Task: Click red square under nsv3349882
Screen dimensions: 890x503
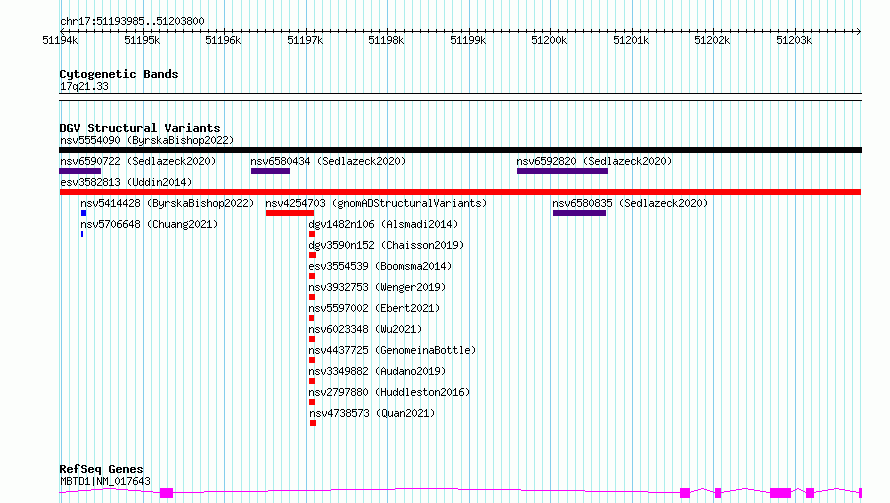Action: tap(312, 381)
